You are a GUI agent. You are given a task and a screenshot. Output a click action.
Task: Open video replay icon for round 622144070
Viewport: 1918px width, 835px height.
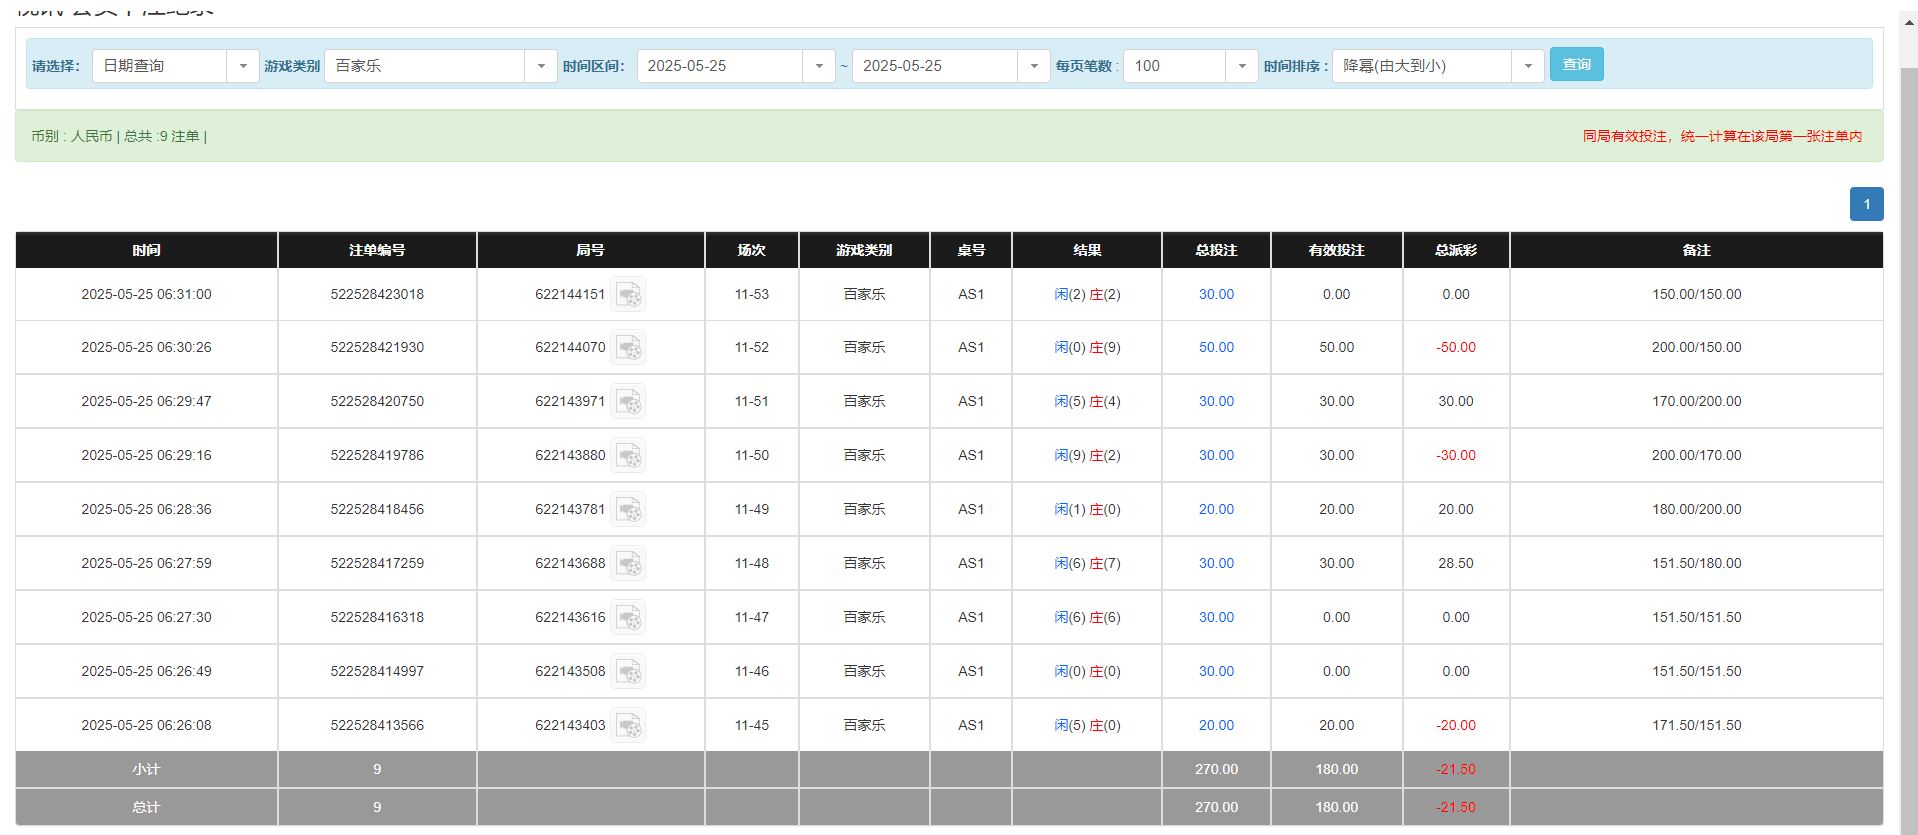point(628,348)
